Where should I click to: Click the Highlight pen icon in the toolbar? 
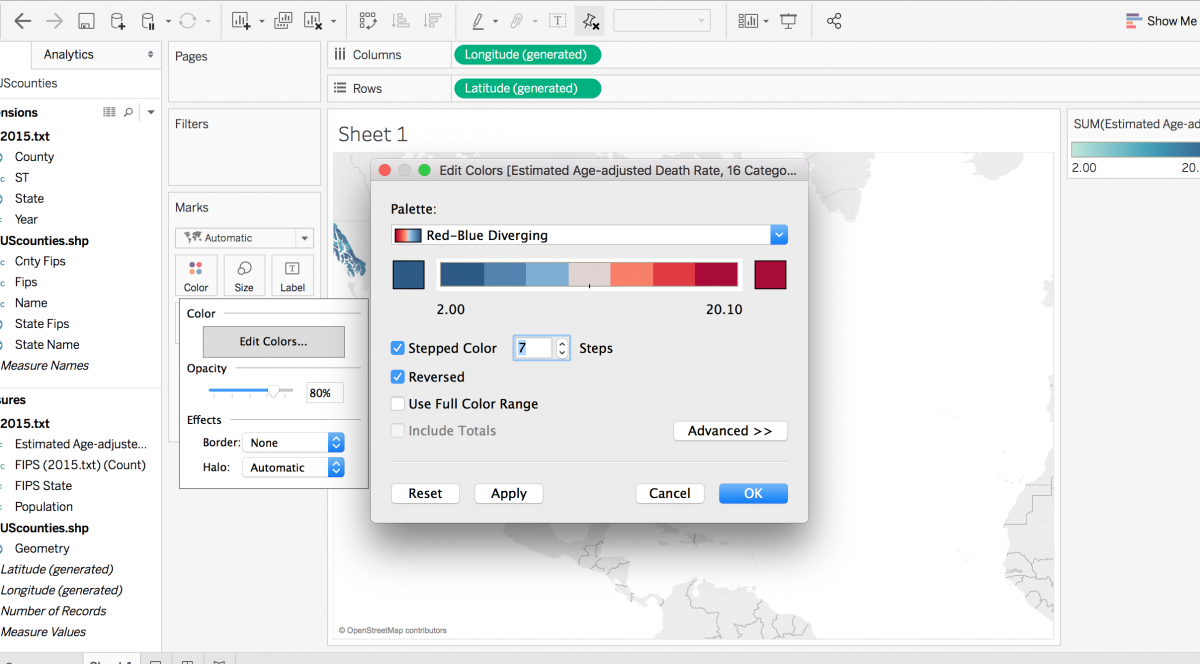click(x=478, y=20)
